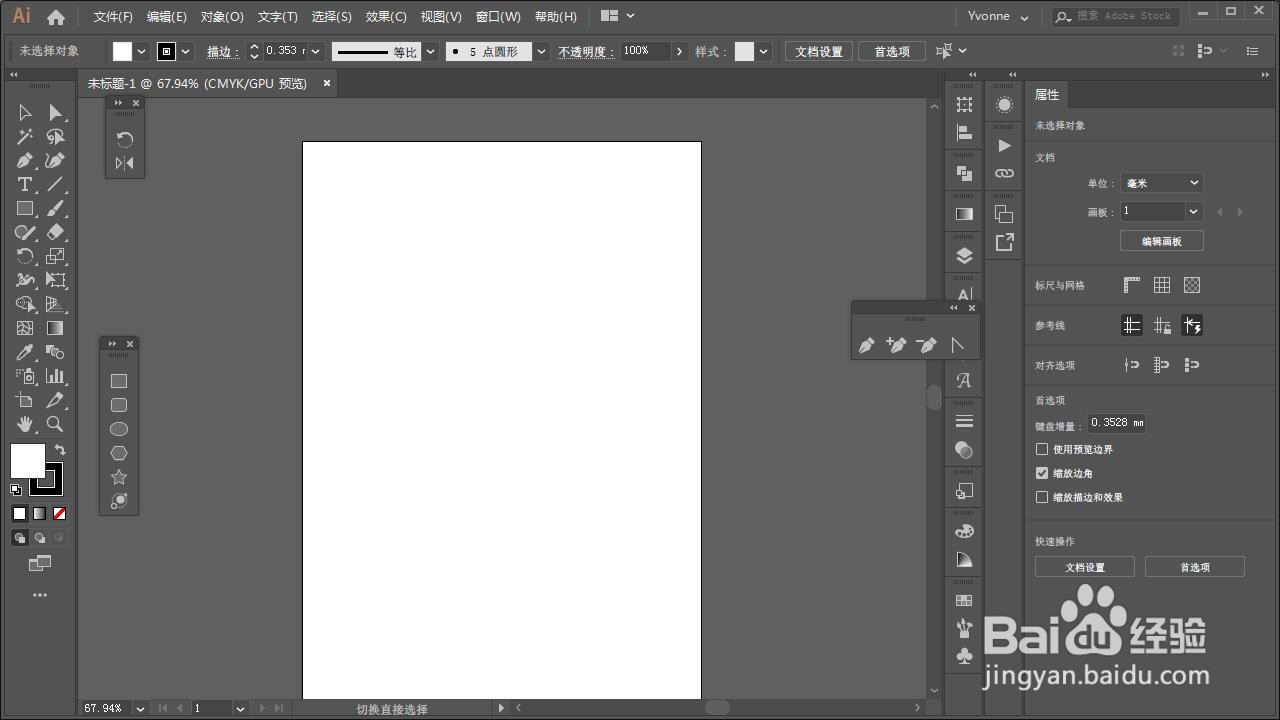
Task: Click the fill color swatch in the toolbar
Action: tap(27, 460)
